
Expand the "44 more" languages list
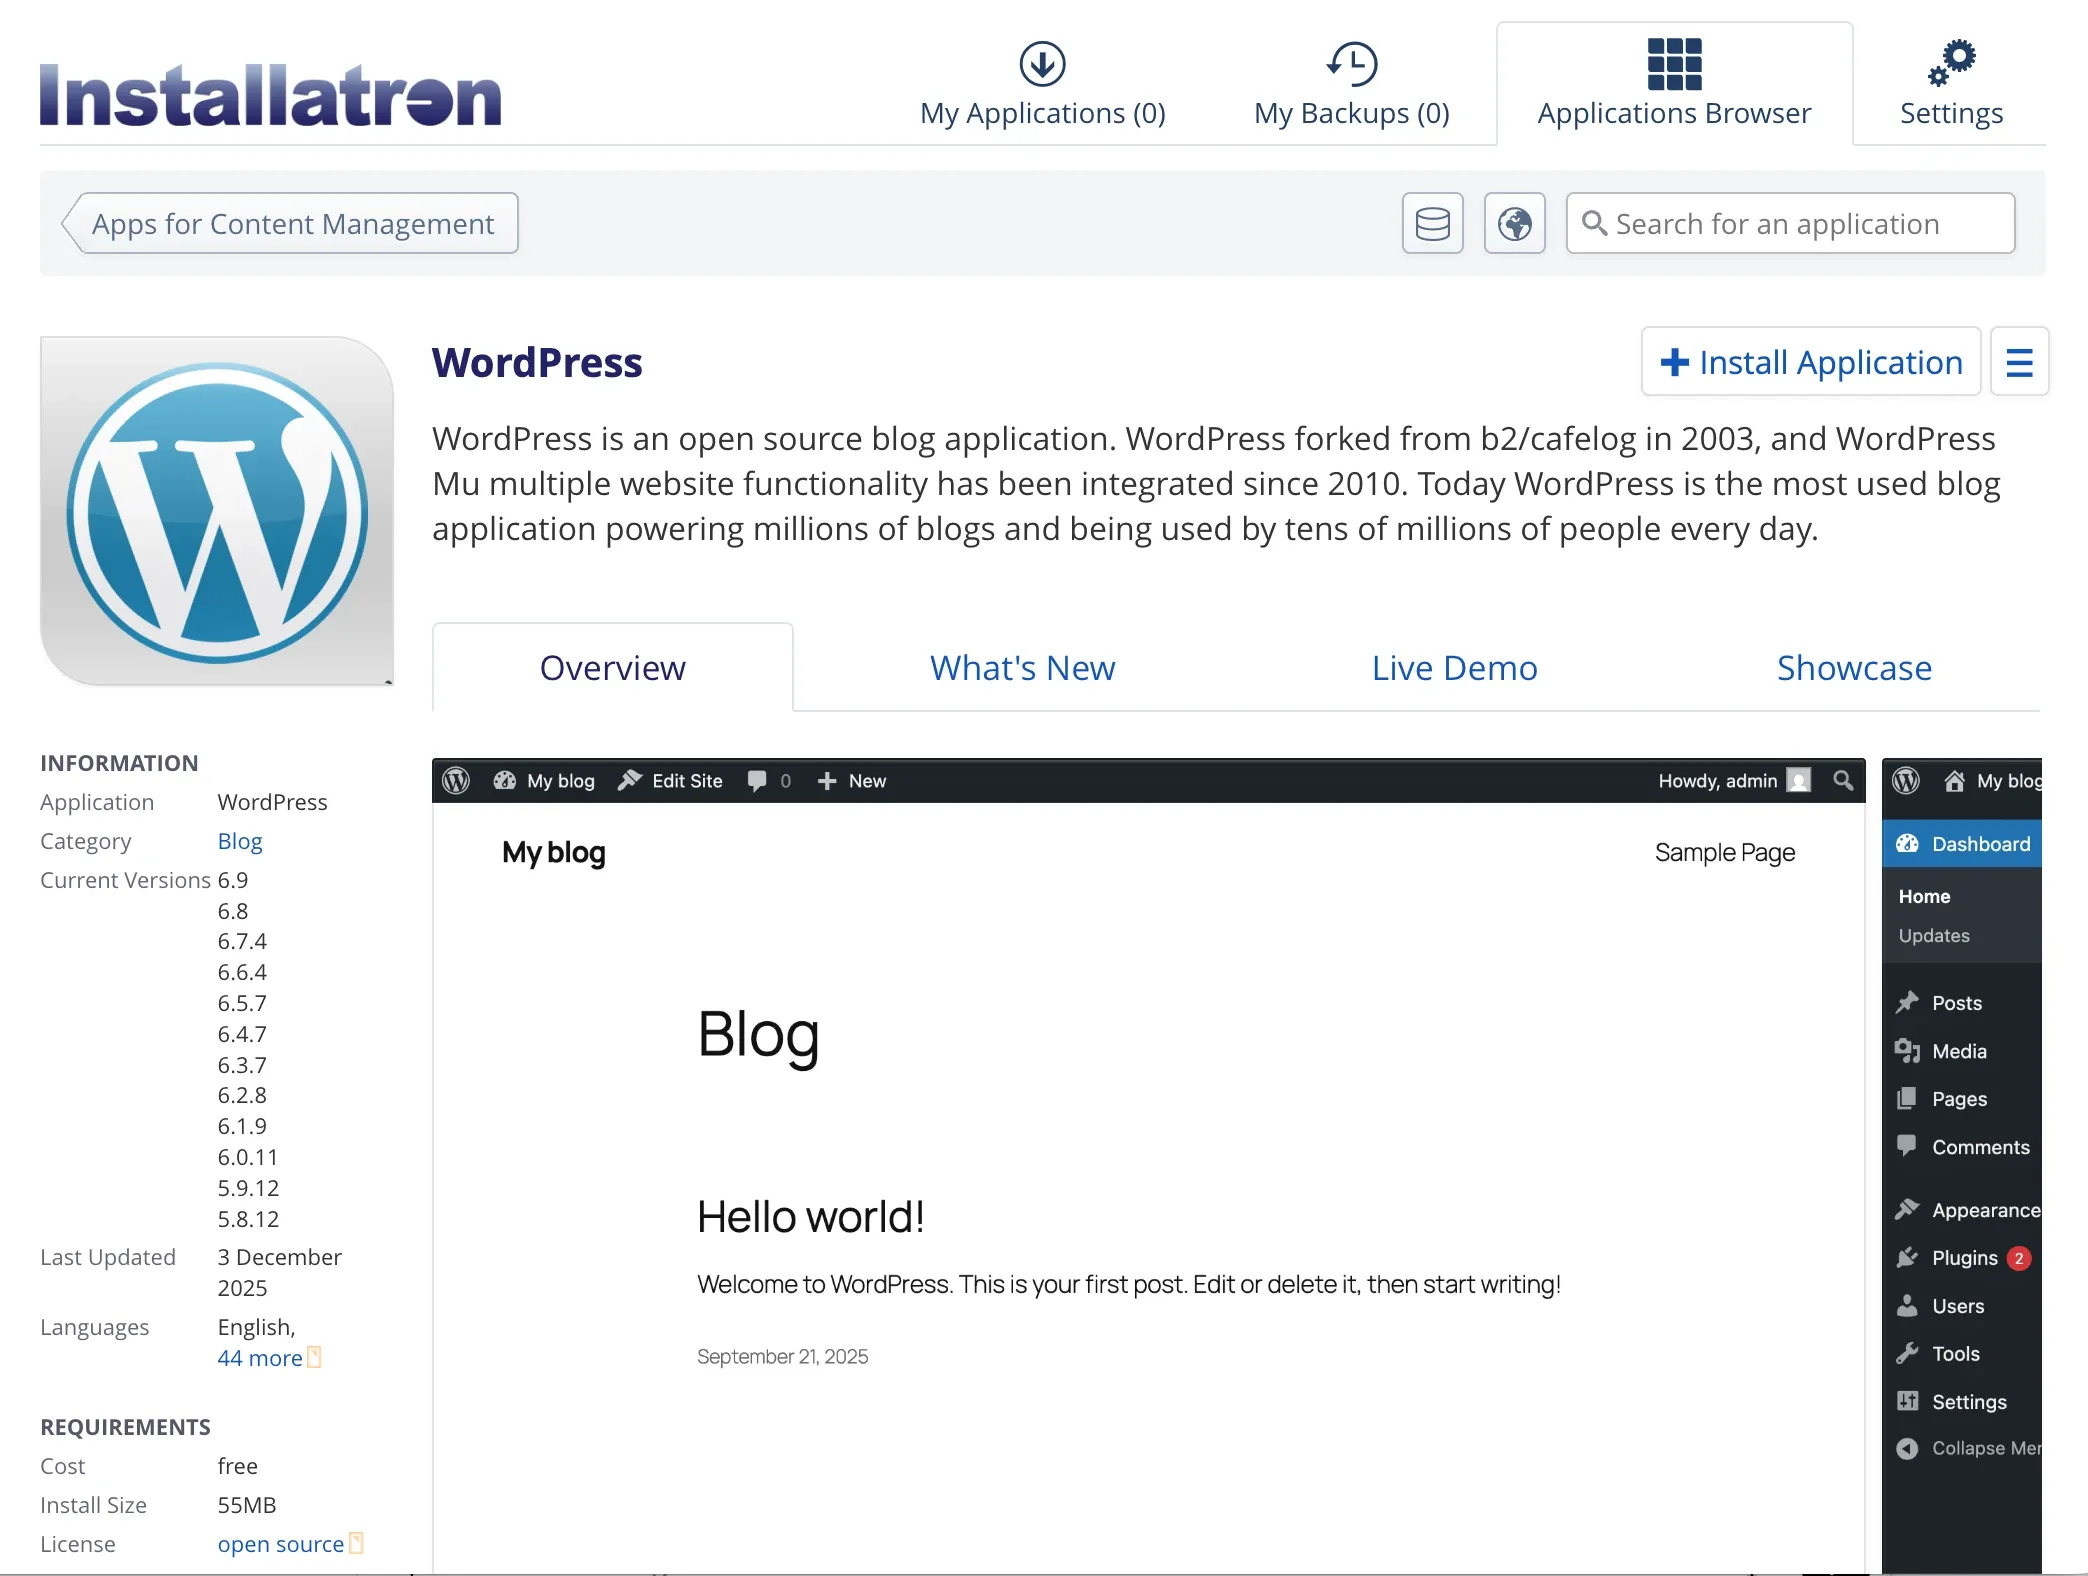[258, 1358]
